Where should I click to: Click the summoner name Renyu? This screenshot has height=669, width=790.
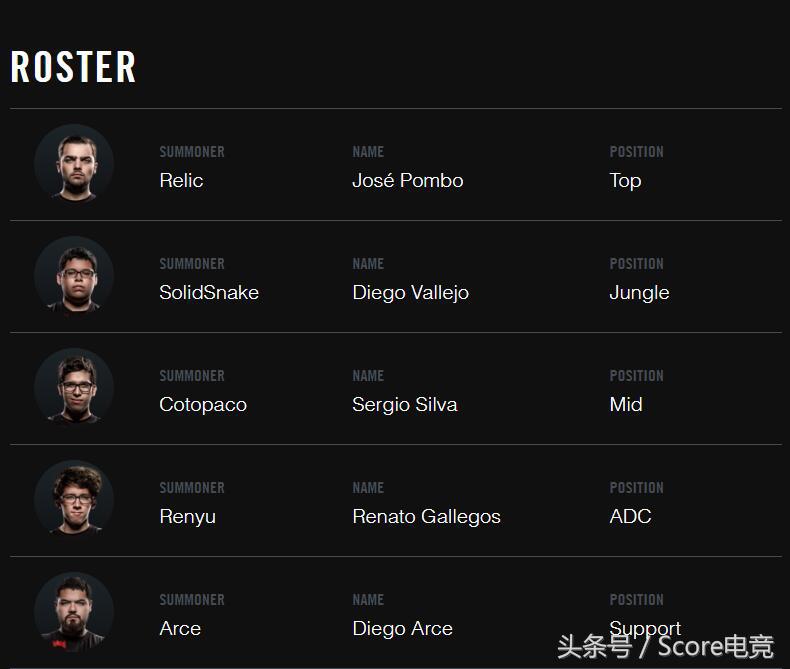tap(187, 517)
